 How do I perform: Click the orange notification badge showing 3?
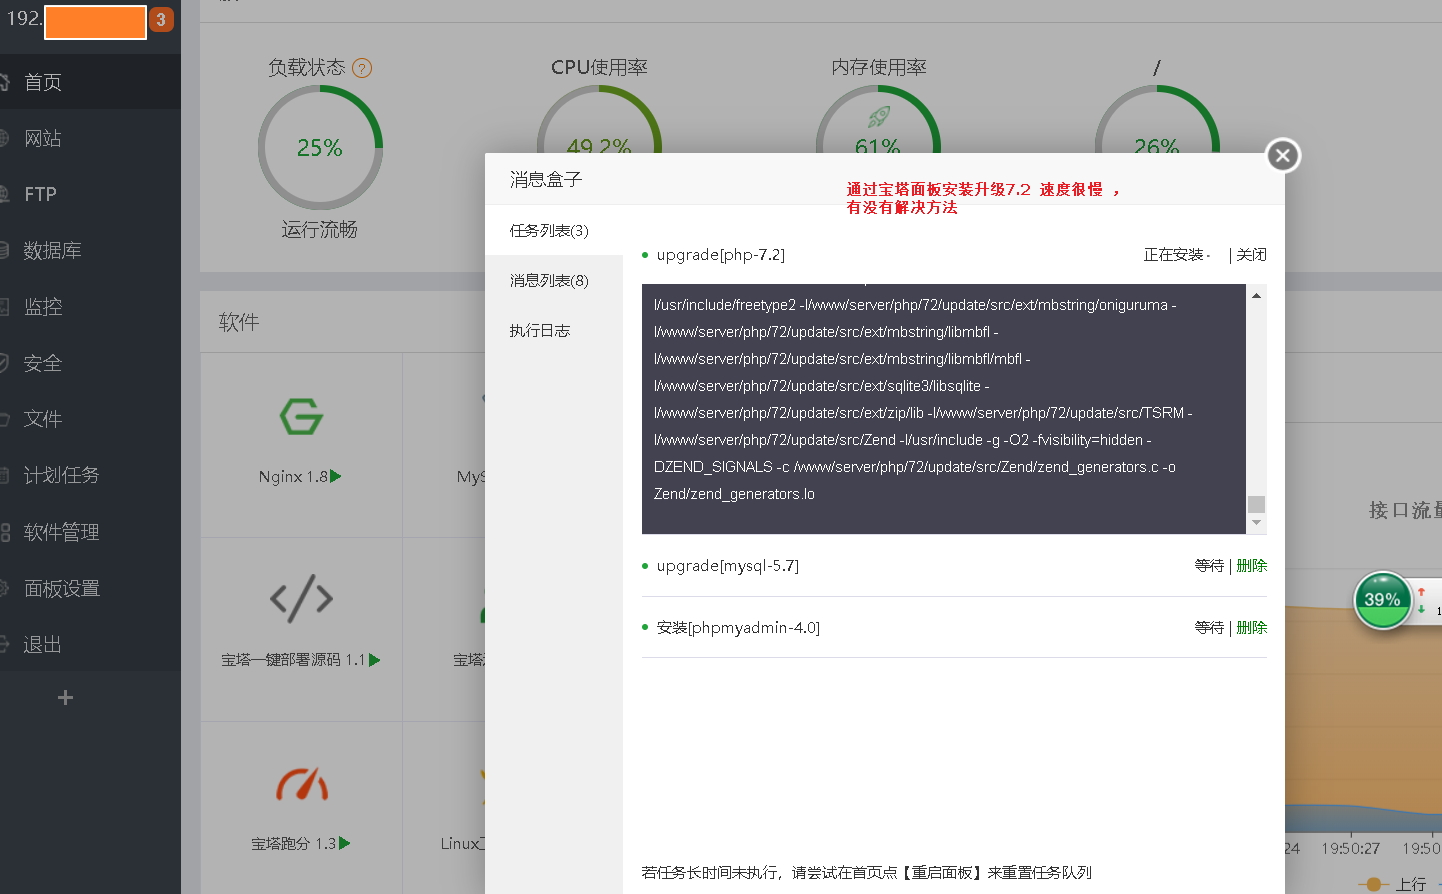coord(161,20)
